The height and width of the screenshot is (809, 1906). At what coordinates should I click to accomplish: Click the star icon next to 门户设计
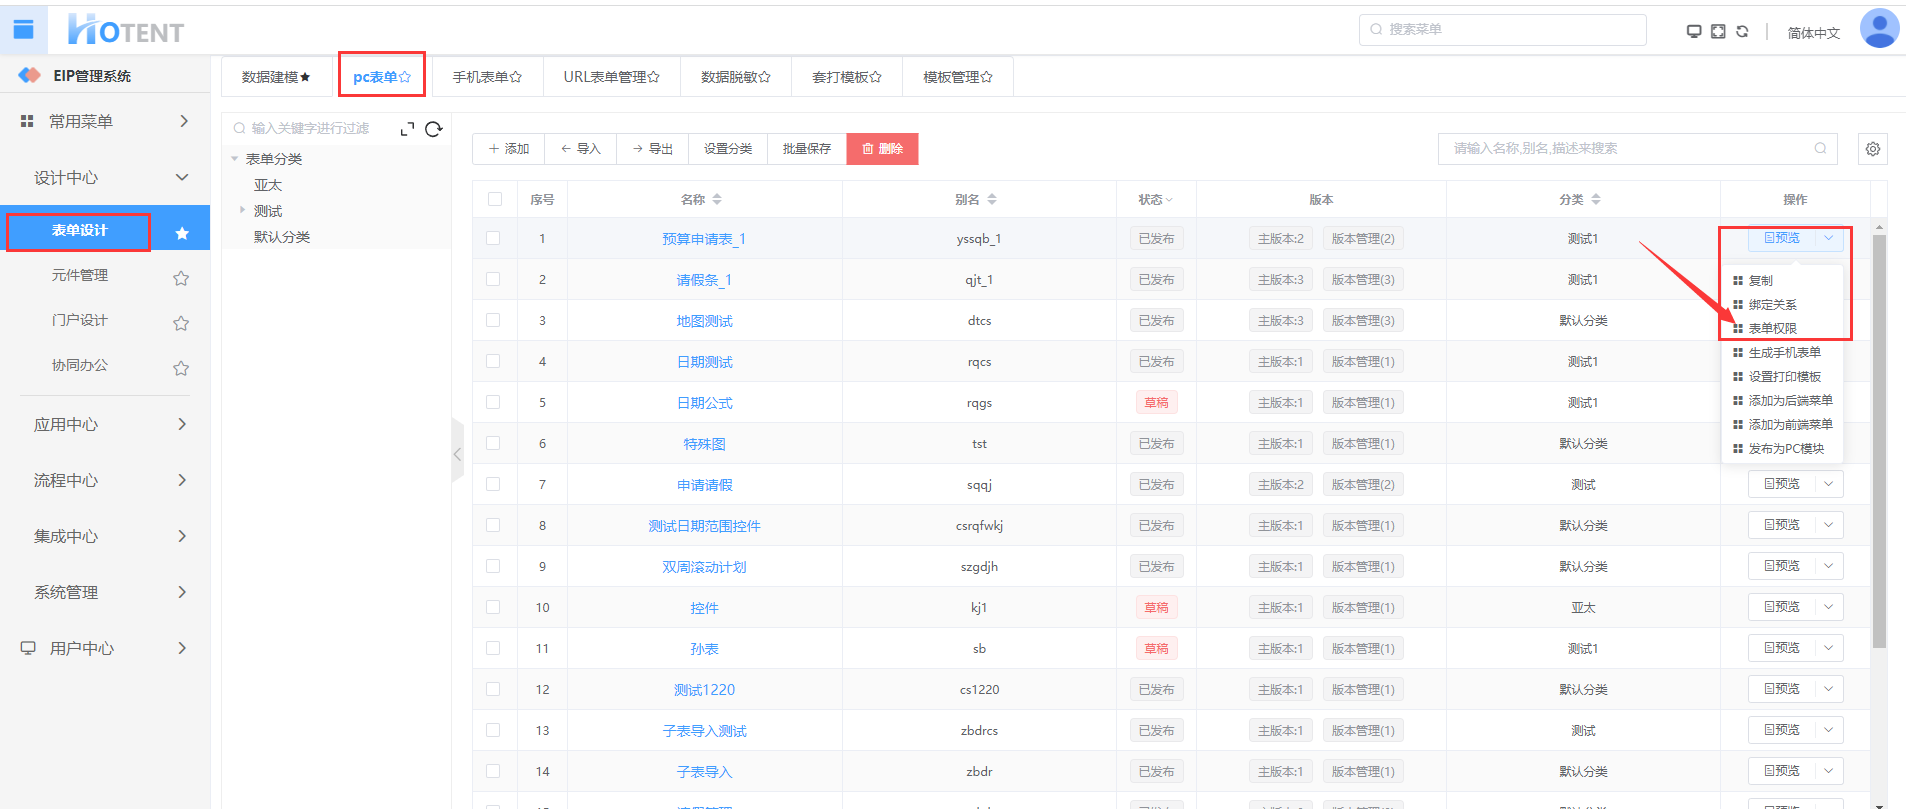[181, 323]
